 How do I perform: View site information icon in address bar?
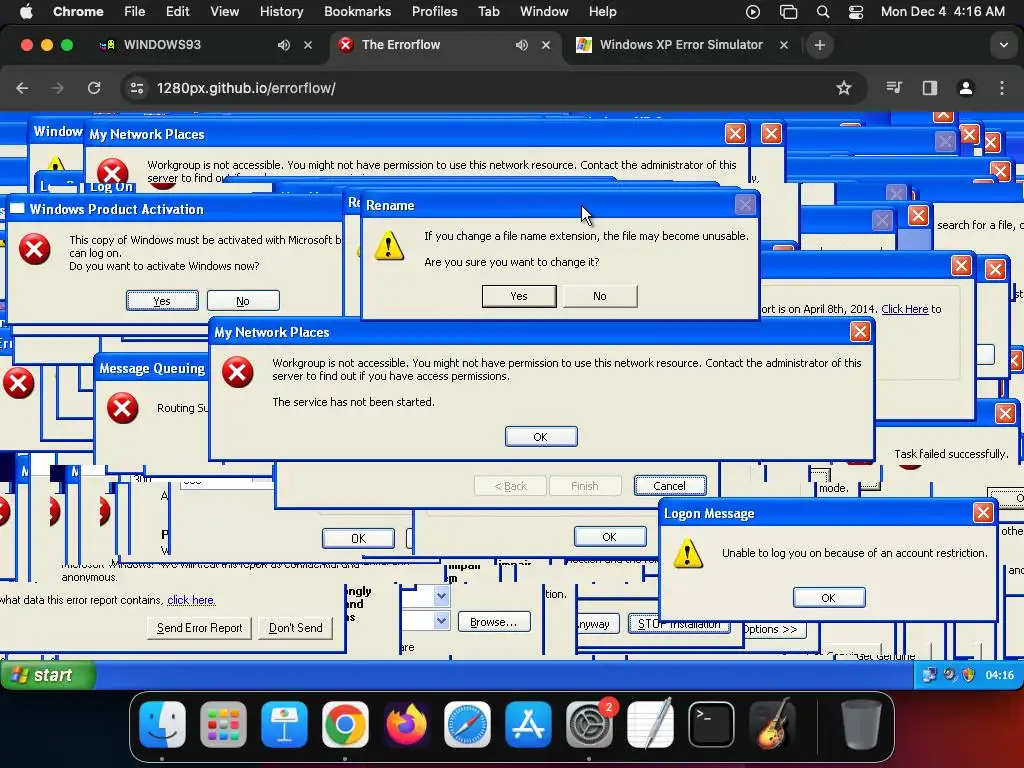[x=136, y=88]
